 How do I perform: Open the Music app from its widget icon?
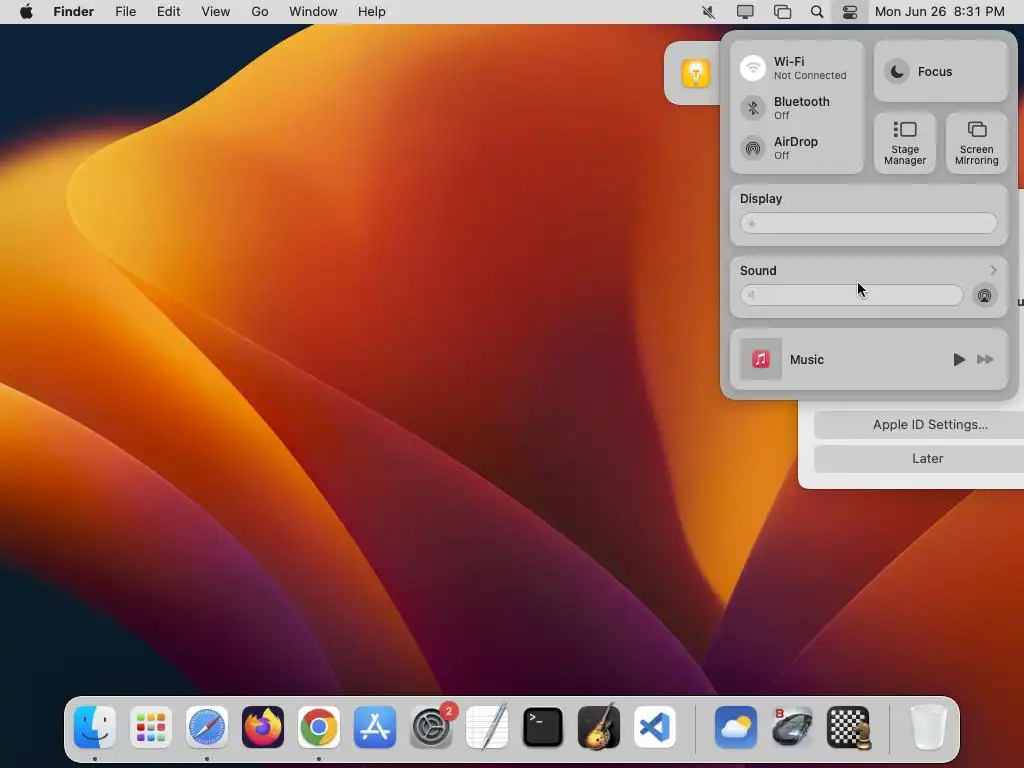tap(761, 359)
